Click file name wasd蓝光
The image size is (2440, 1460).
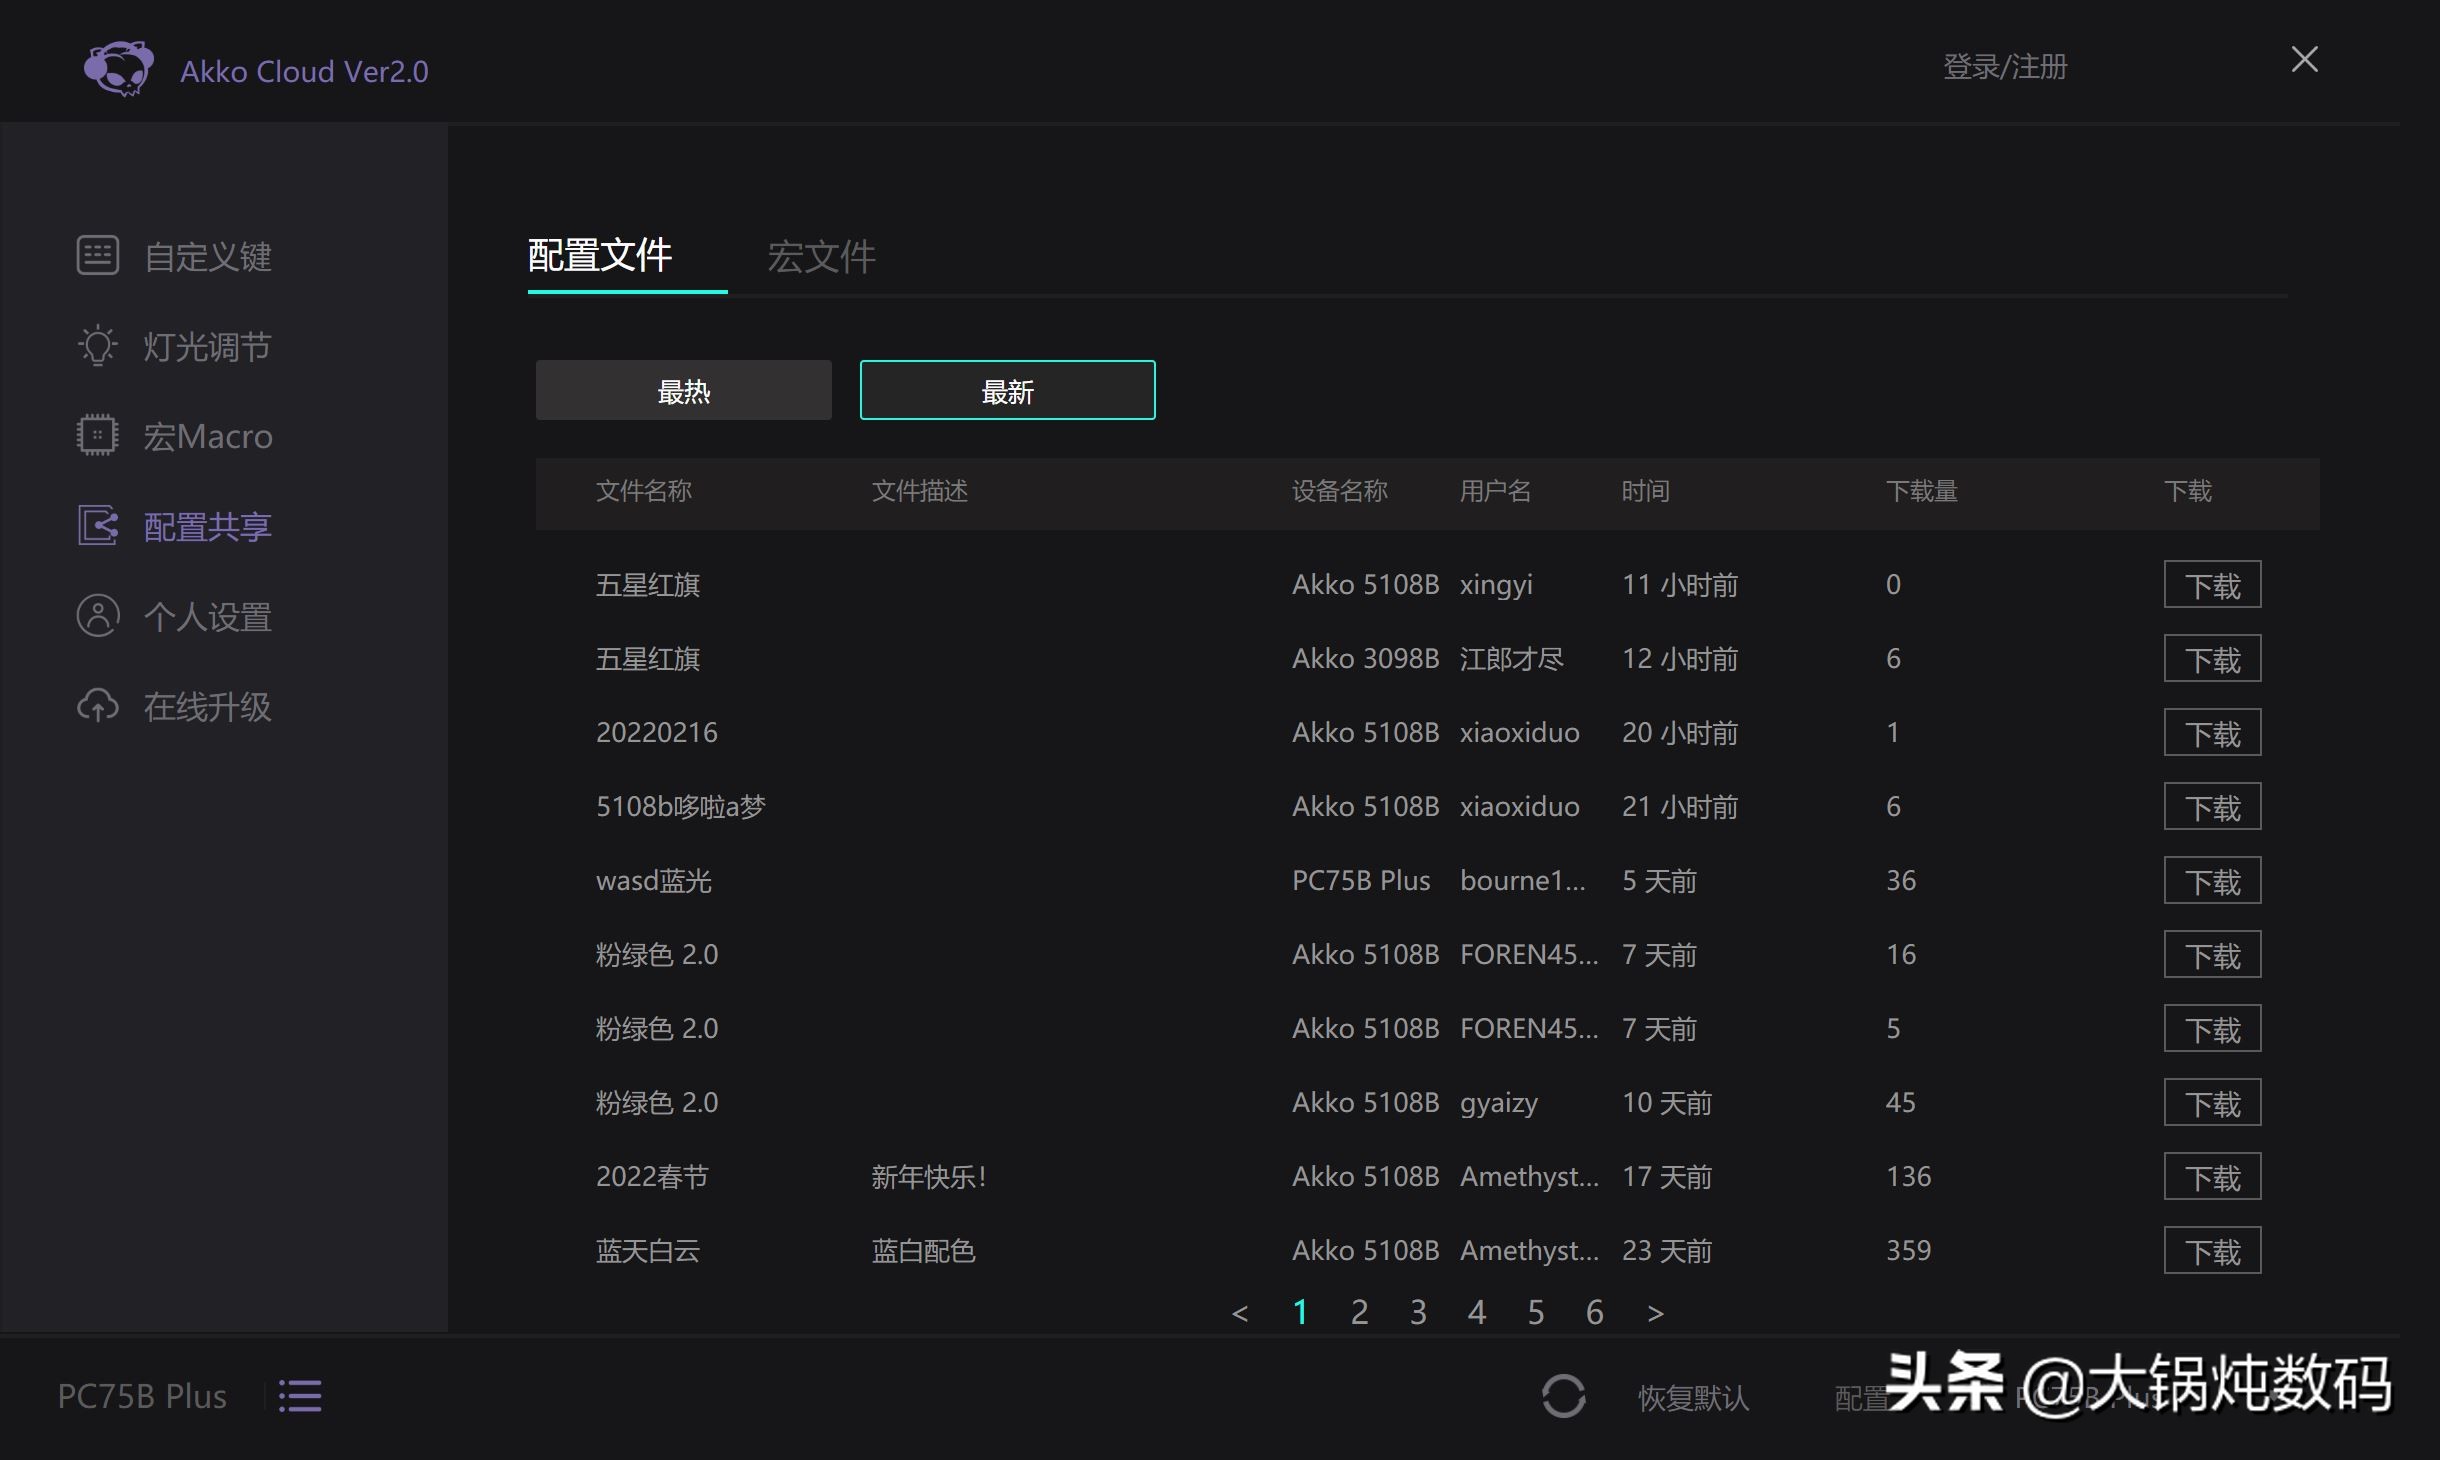(x=654, y=880)
